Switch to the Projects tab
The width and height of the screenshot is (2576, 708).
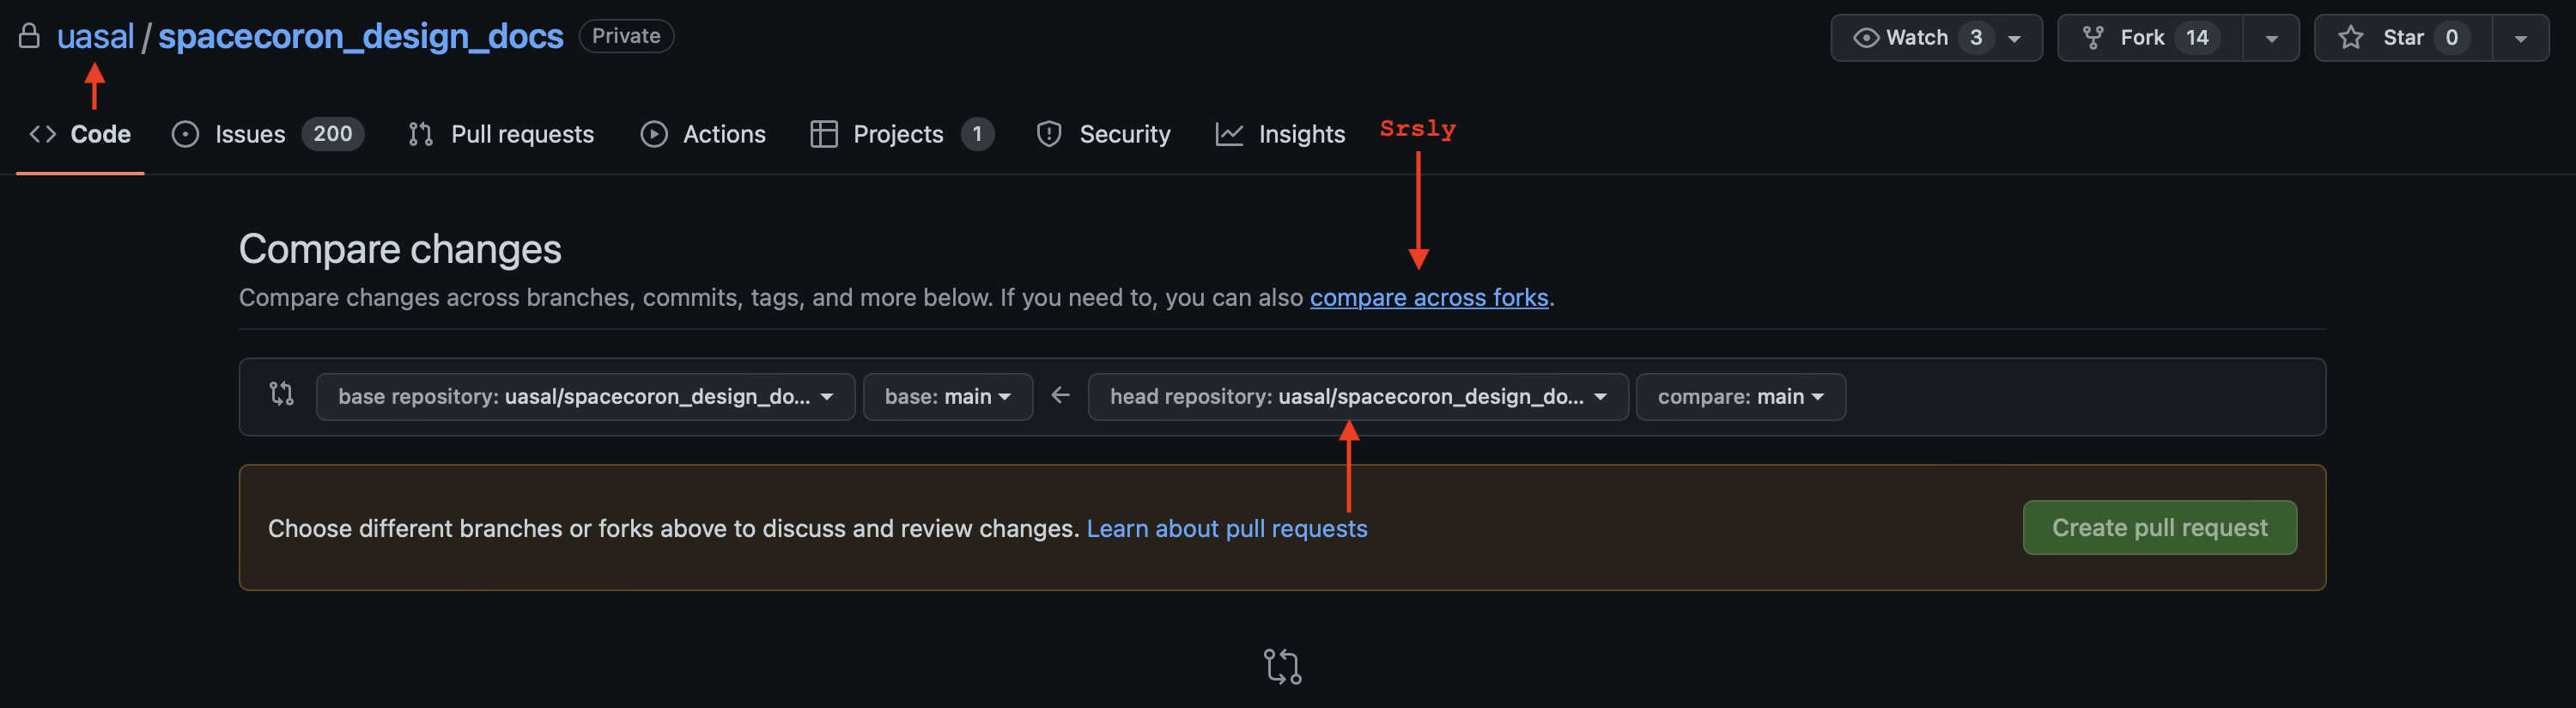click(902, 134)
